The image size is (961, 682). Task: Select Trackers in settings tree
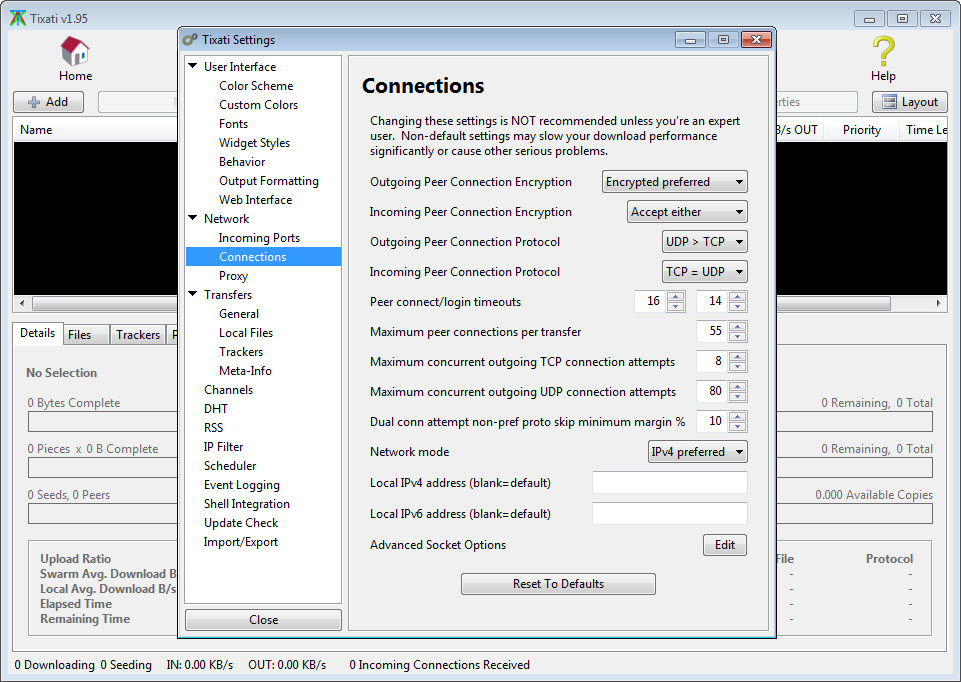pyautogui.click(x=241, y=352)
